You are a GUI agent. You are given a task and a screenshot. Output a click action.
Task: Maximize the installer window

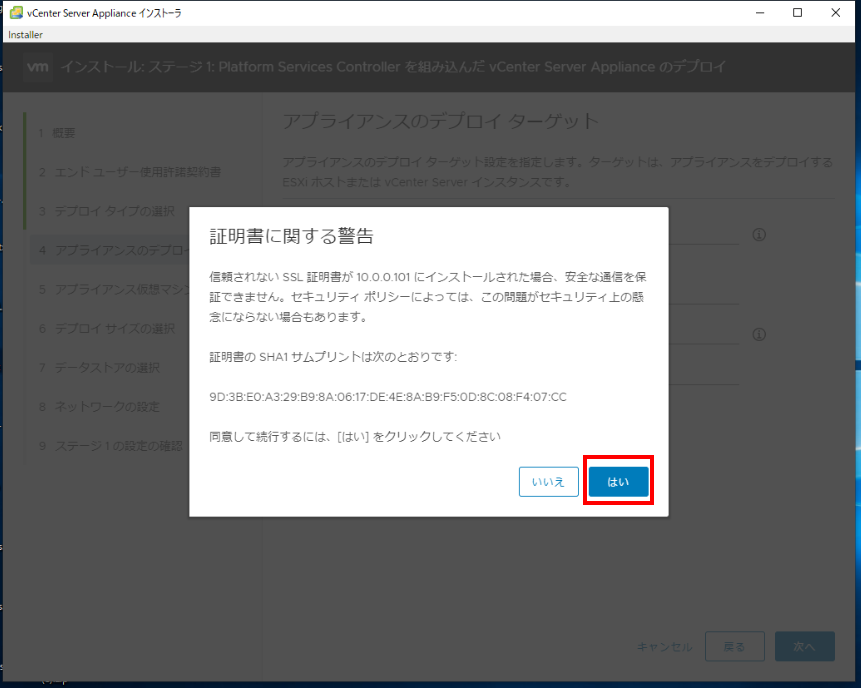[x=797, y=13]
